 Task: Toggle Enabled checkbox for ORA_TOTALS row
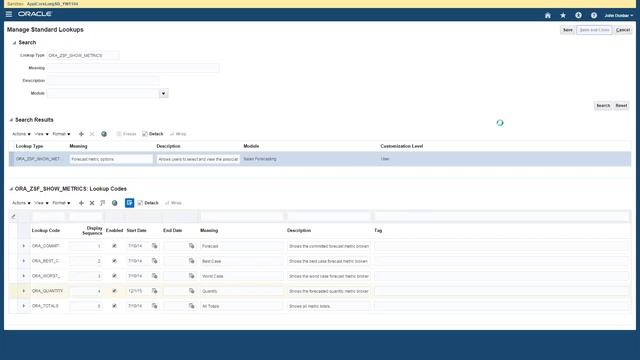click(114, 306)
